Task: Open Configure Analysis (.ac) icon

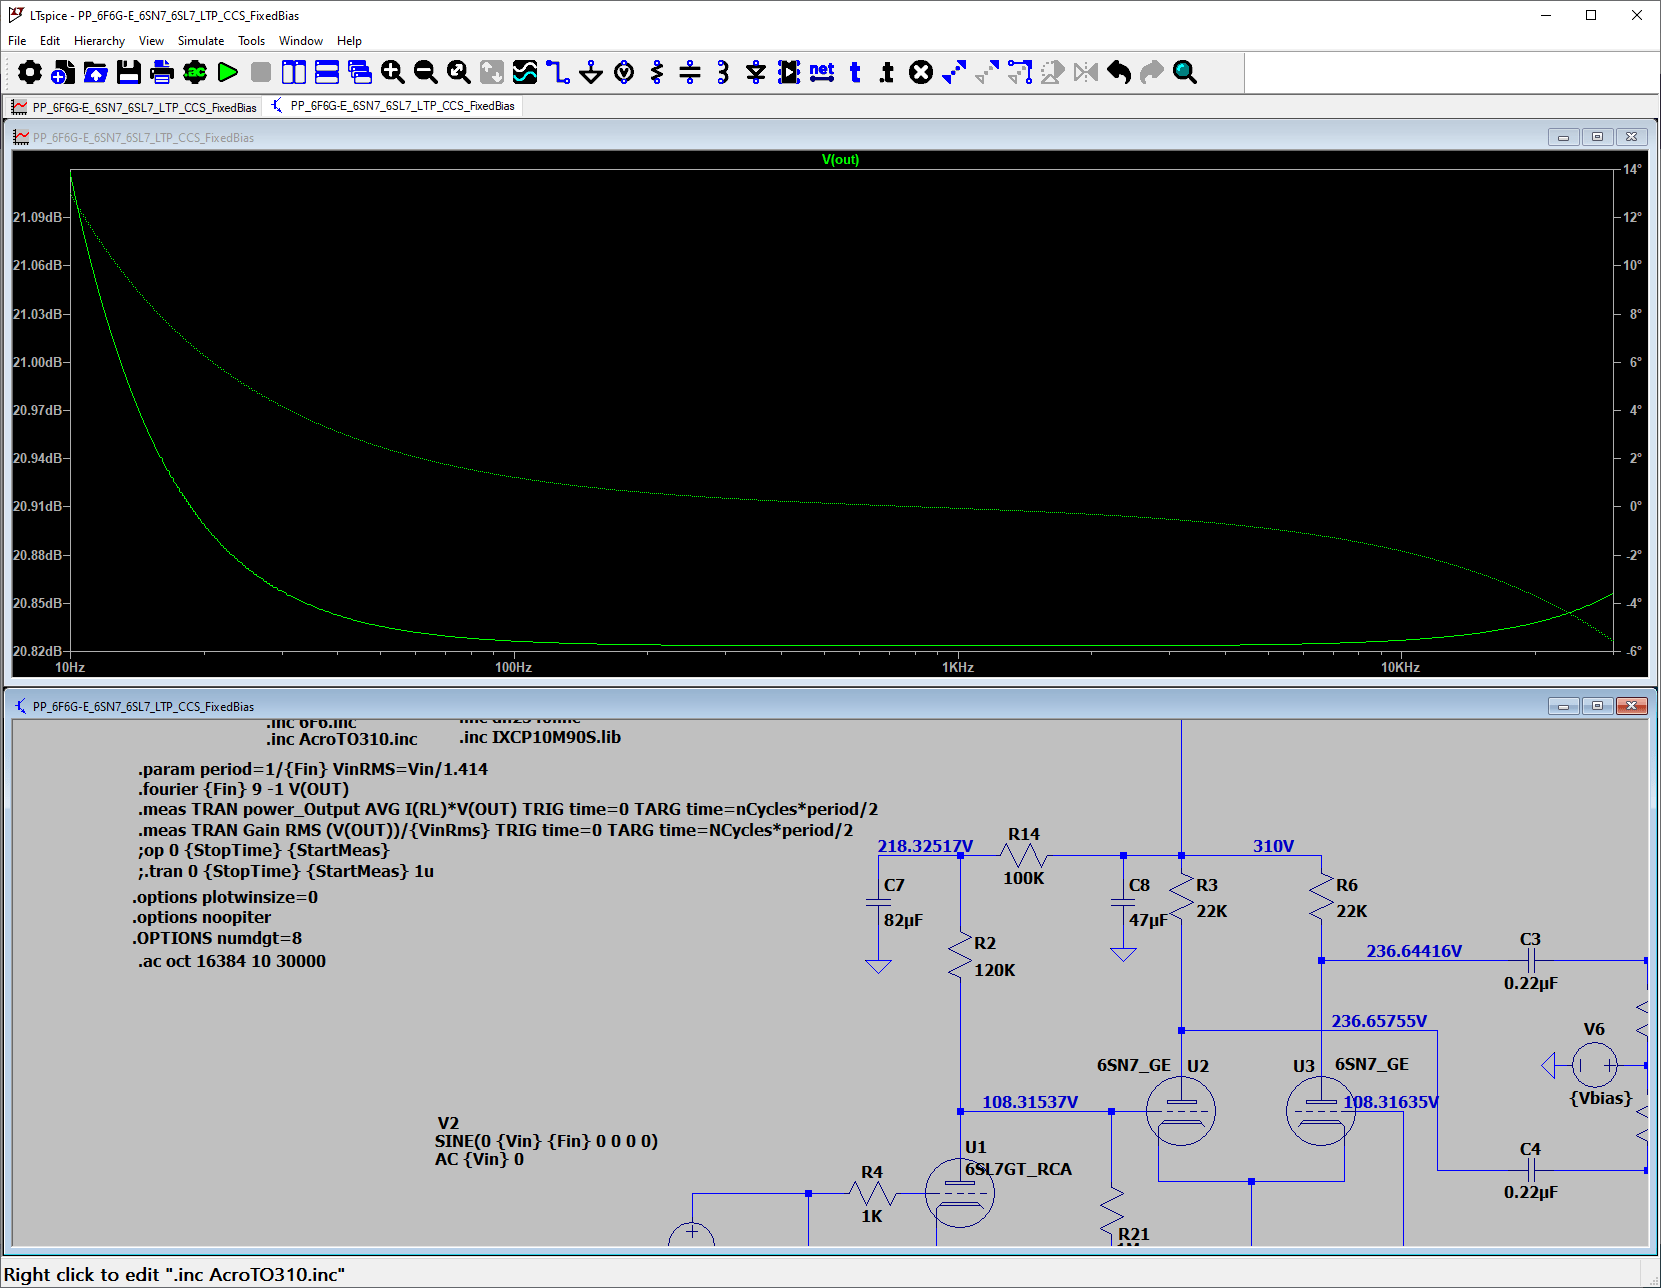Action: (x=195, y=72)
